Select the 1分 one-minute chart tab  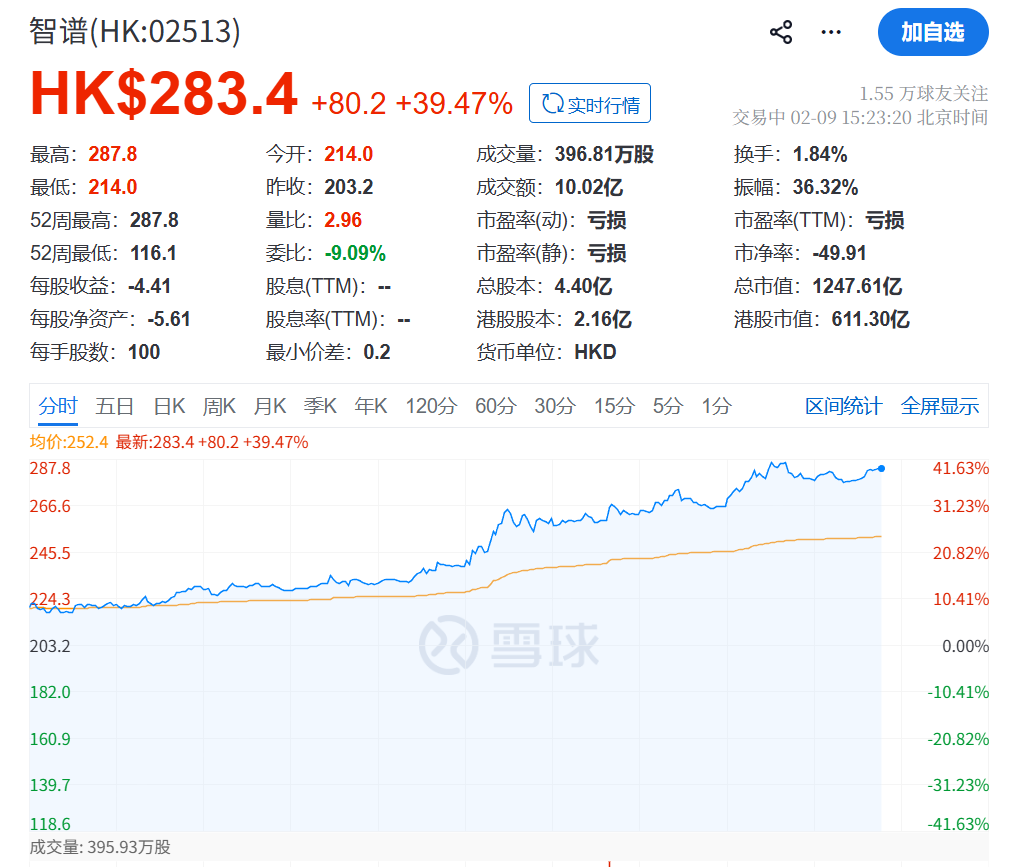(x=716, y=406)
